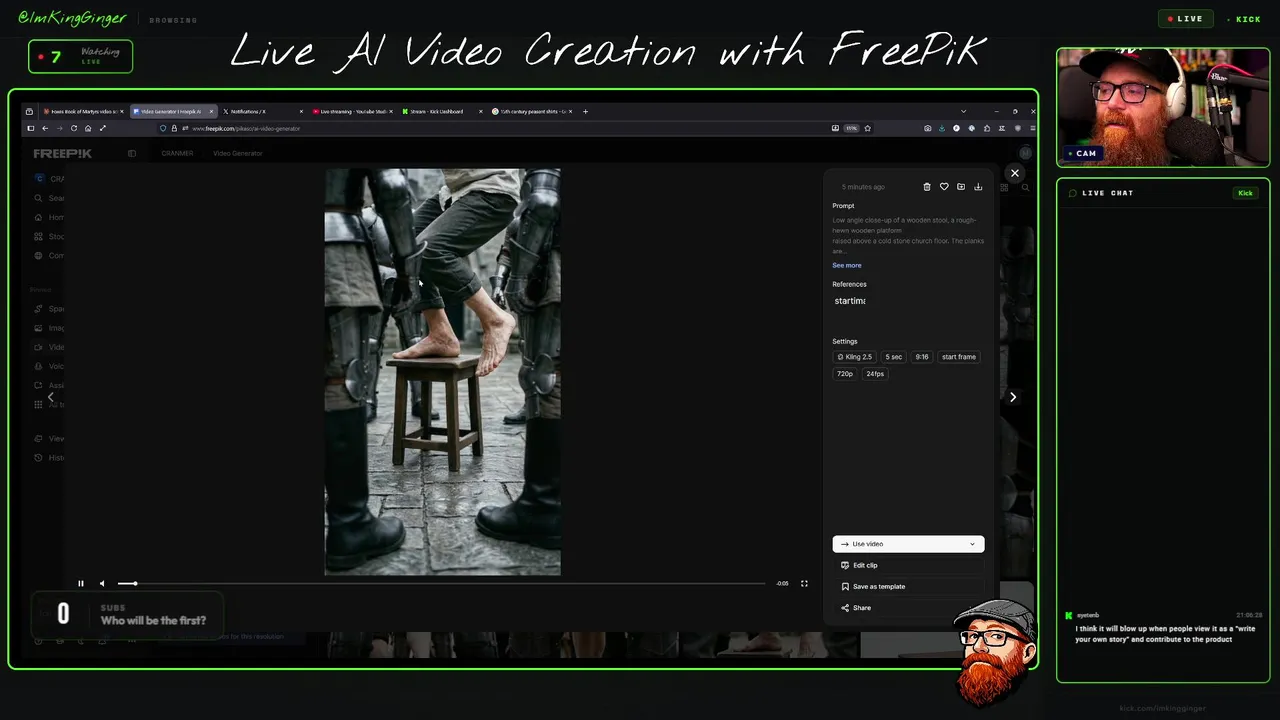The image size is (1280, 720).
Task: Select the Kling 2.5 model tag
Action: click(x=854, y=357)
